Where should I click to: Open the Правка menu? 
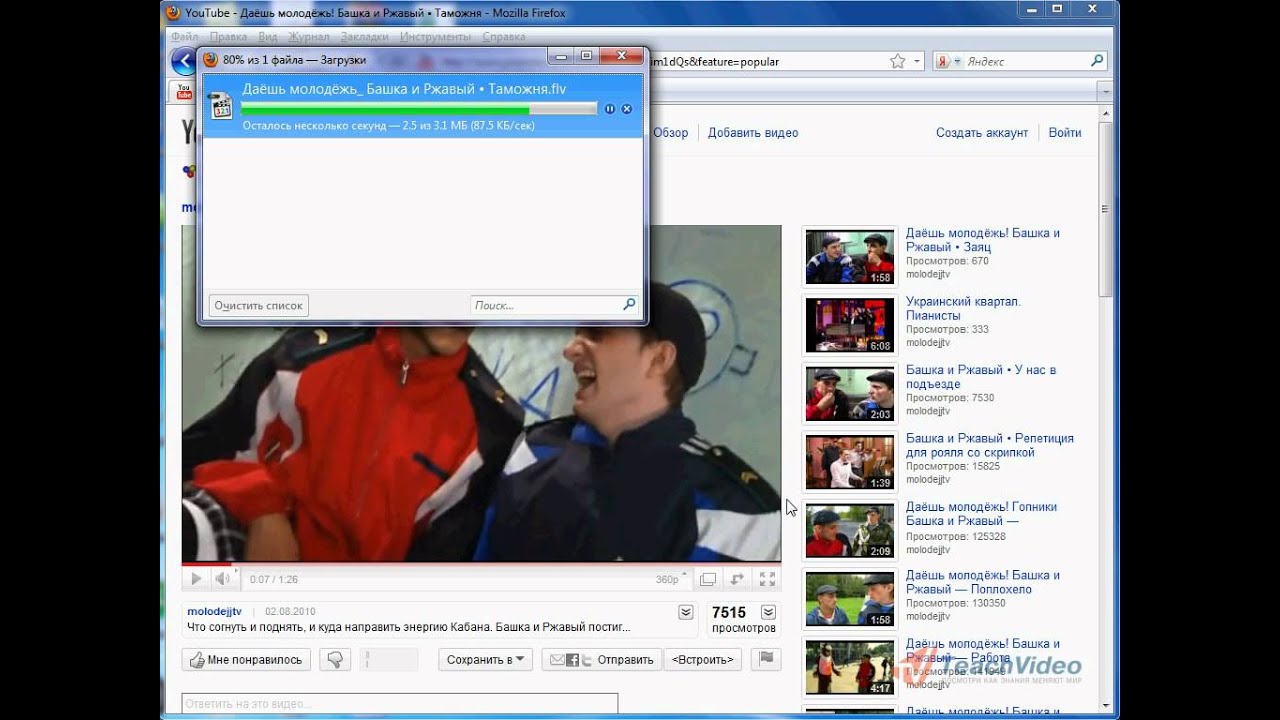[227, 37]
